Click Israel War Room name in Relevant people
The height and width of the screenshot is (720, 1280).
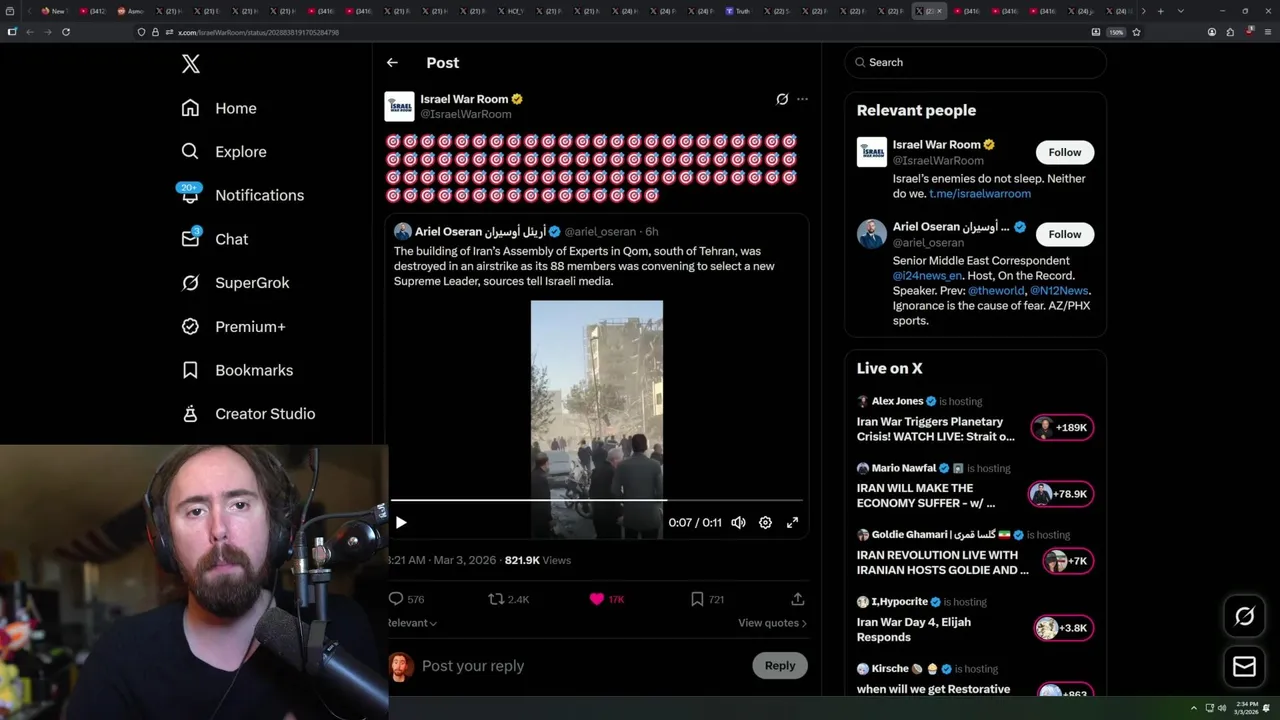coord(937,145)
